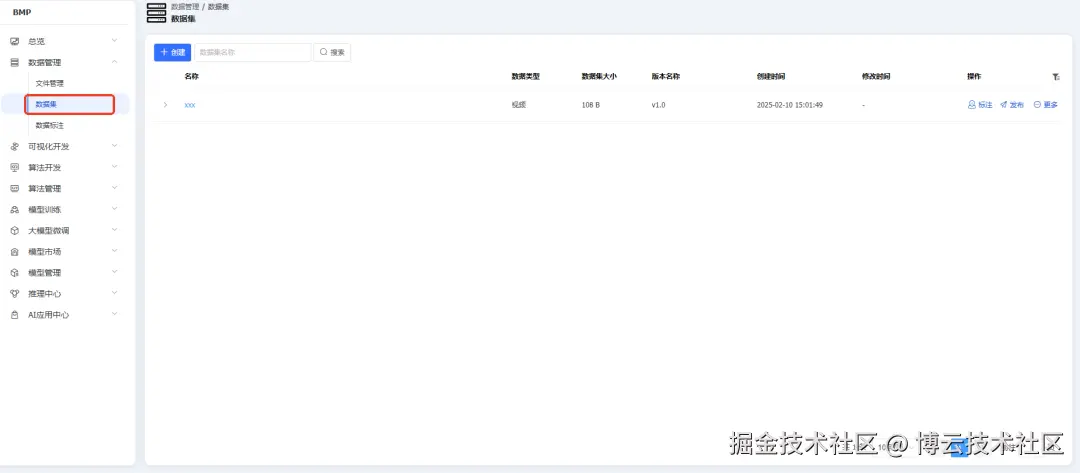Click the 数据集大小 column header

click(x=599, y=76)
